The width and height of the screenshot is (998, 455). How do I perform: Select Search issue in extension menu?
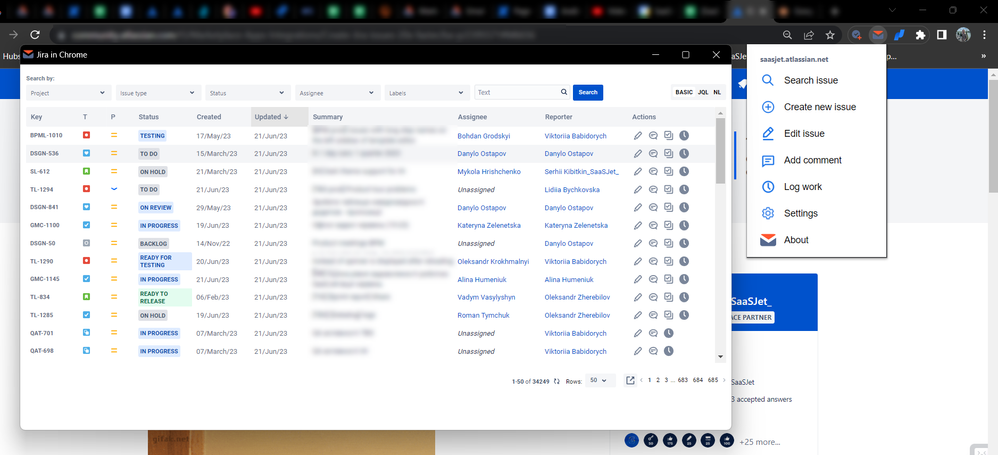point(817,80)
